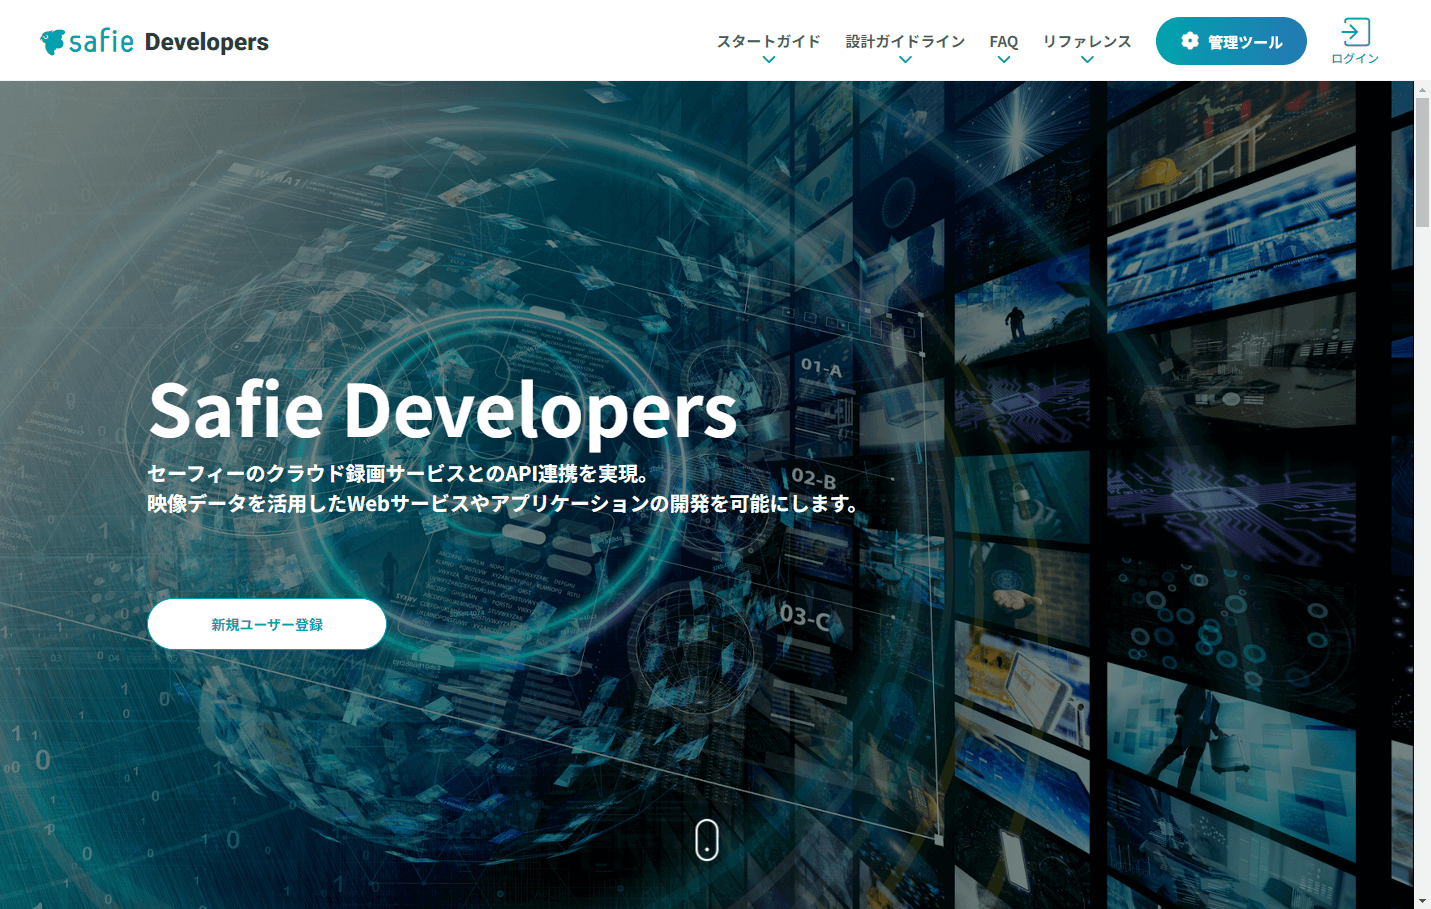Open the FAQ dropdown arrow
The image size is (1431, 909).
(1003, 61)
